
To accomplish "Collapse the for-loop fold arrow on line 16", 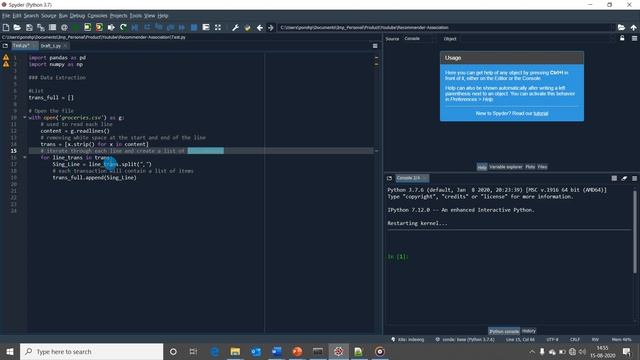I will point(24,157).
